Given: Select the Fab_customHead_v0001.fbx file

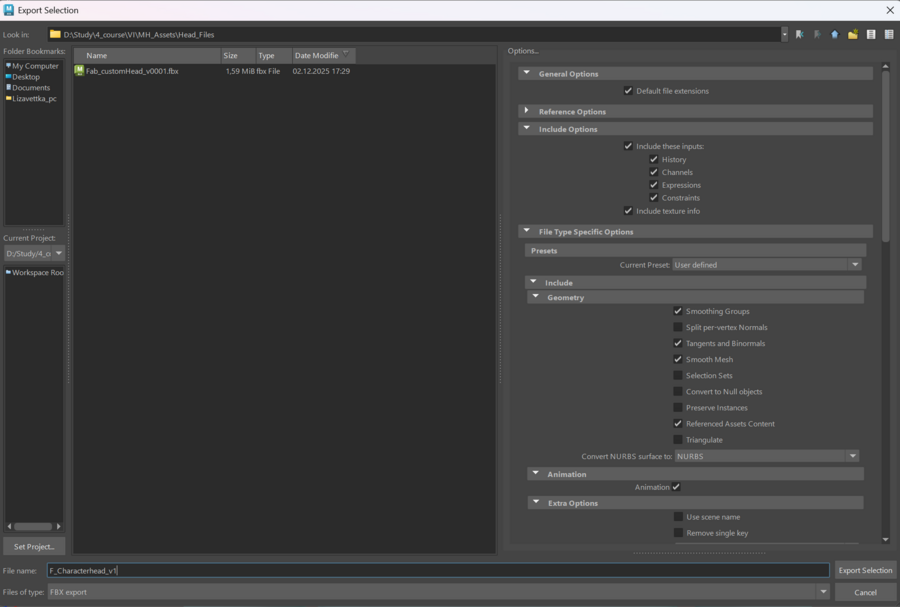Looking at the screenshot, I should 132,71.
